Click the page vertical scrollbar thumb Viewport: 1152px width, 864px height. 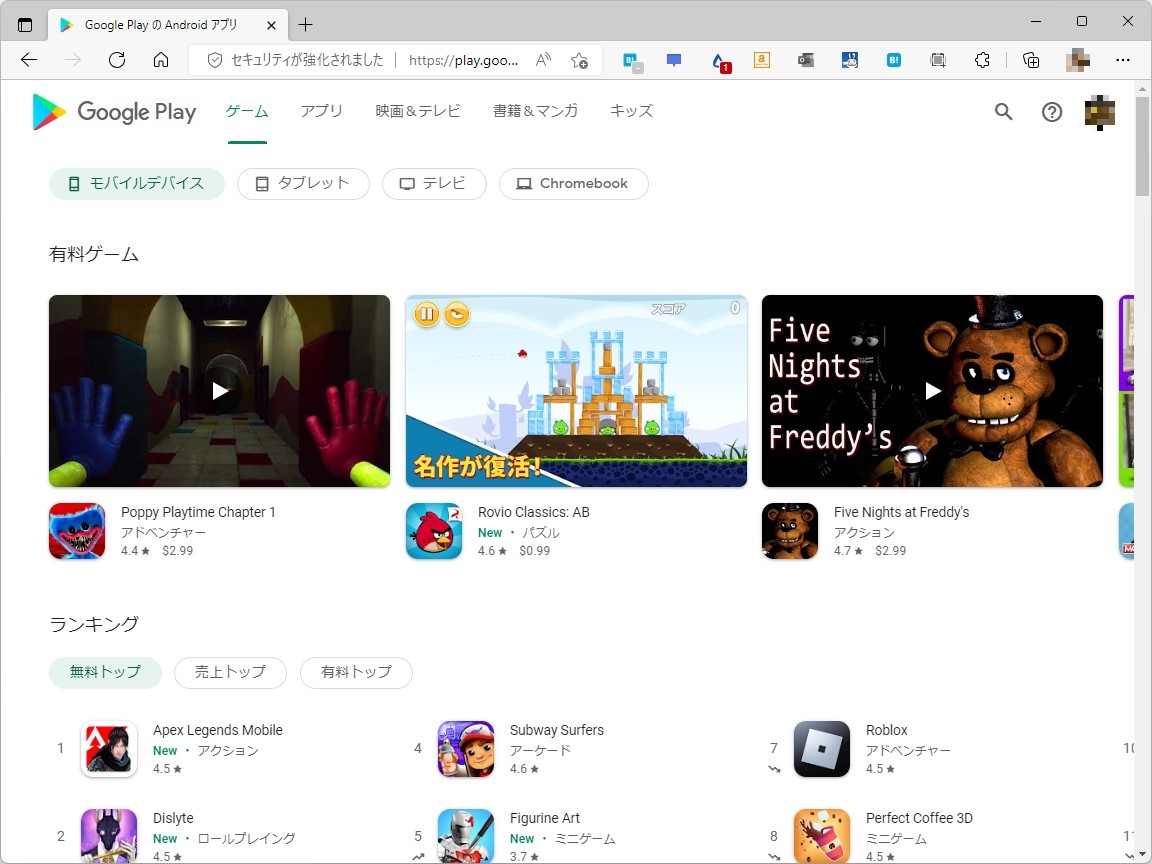[x=1142, y=145]
